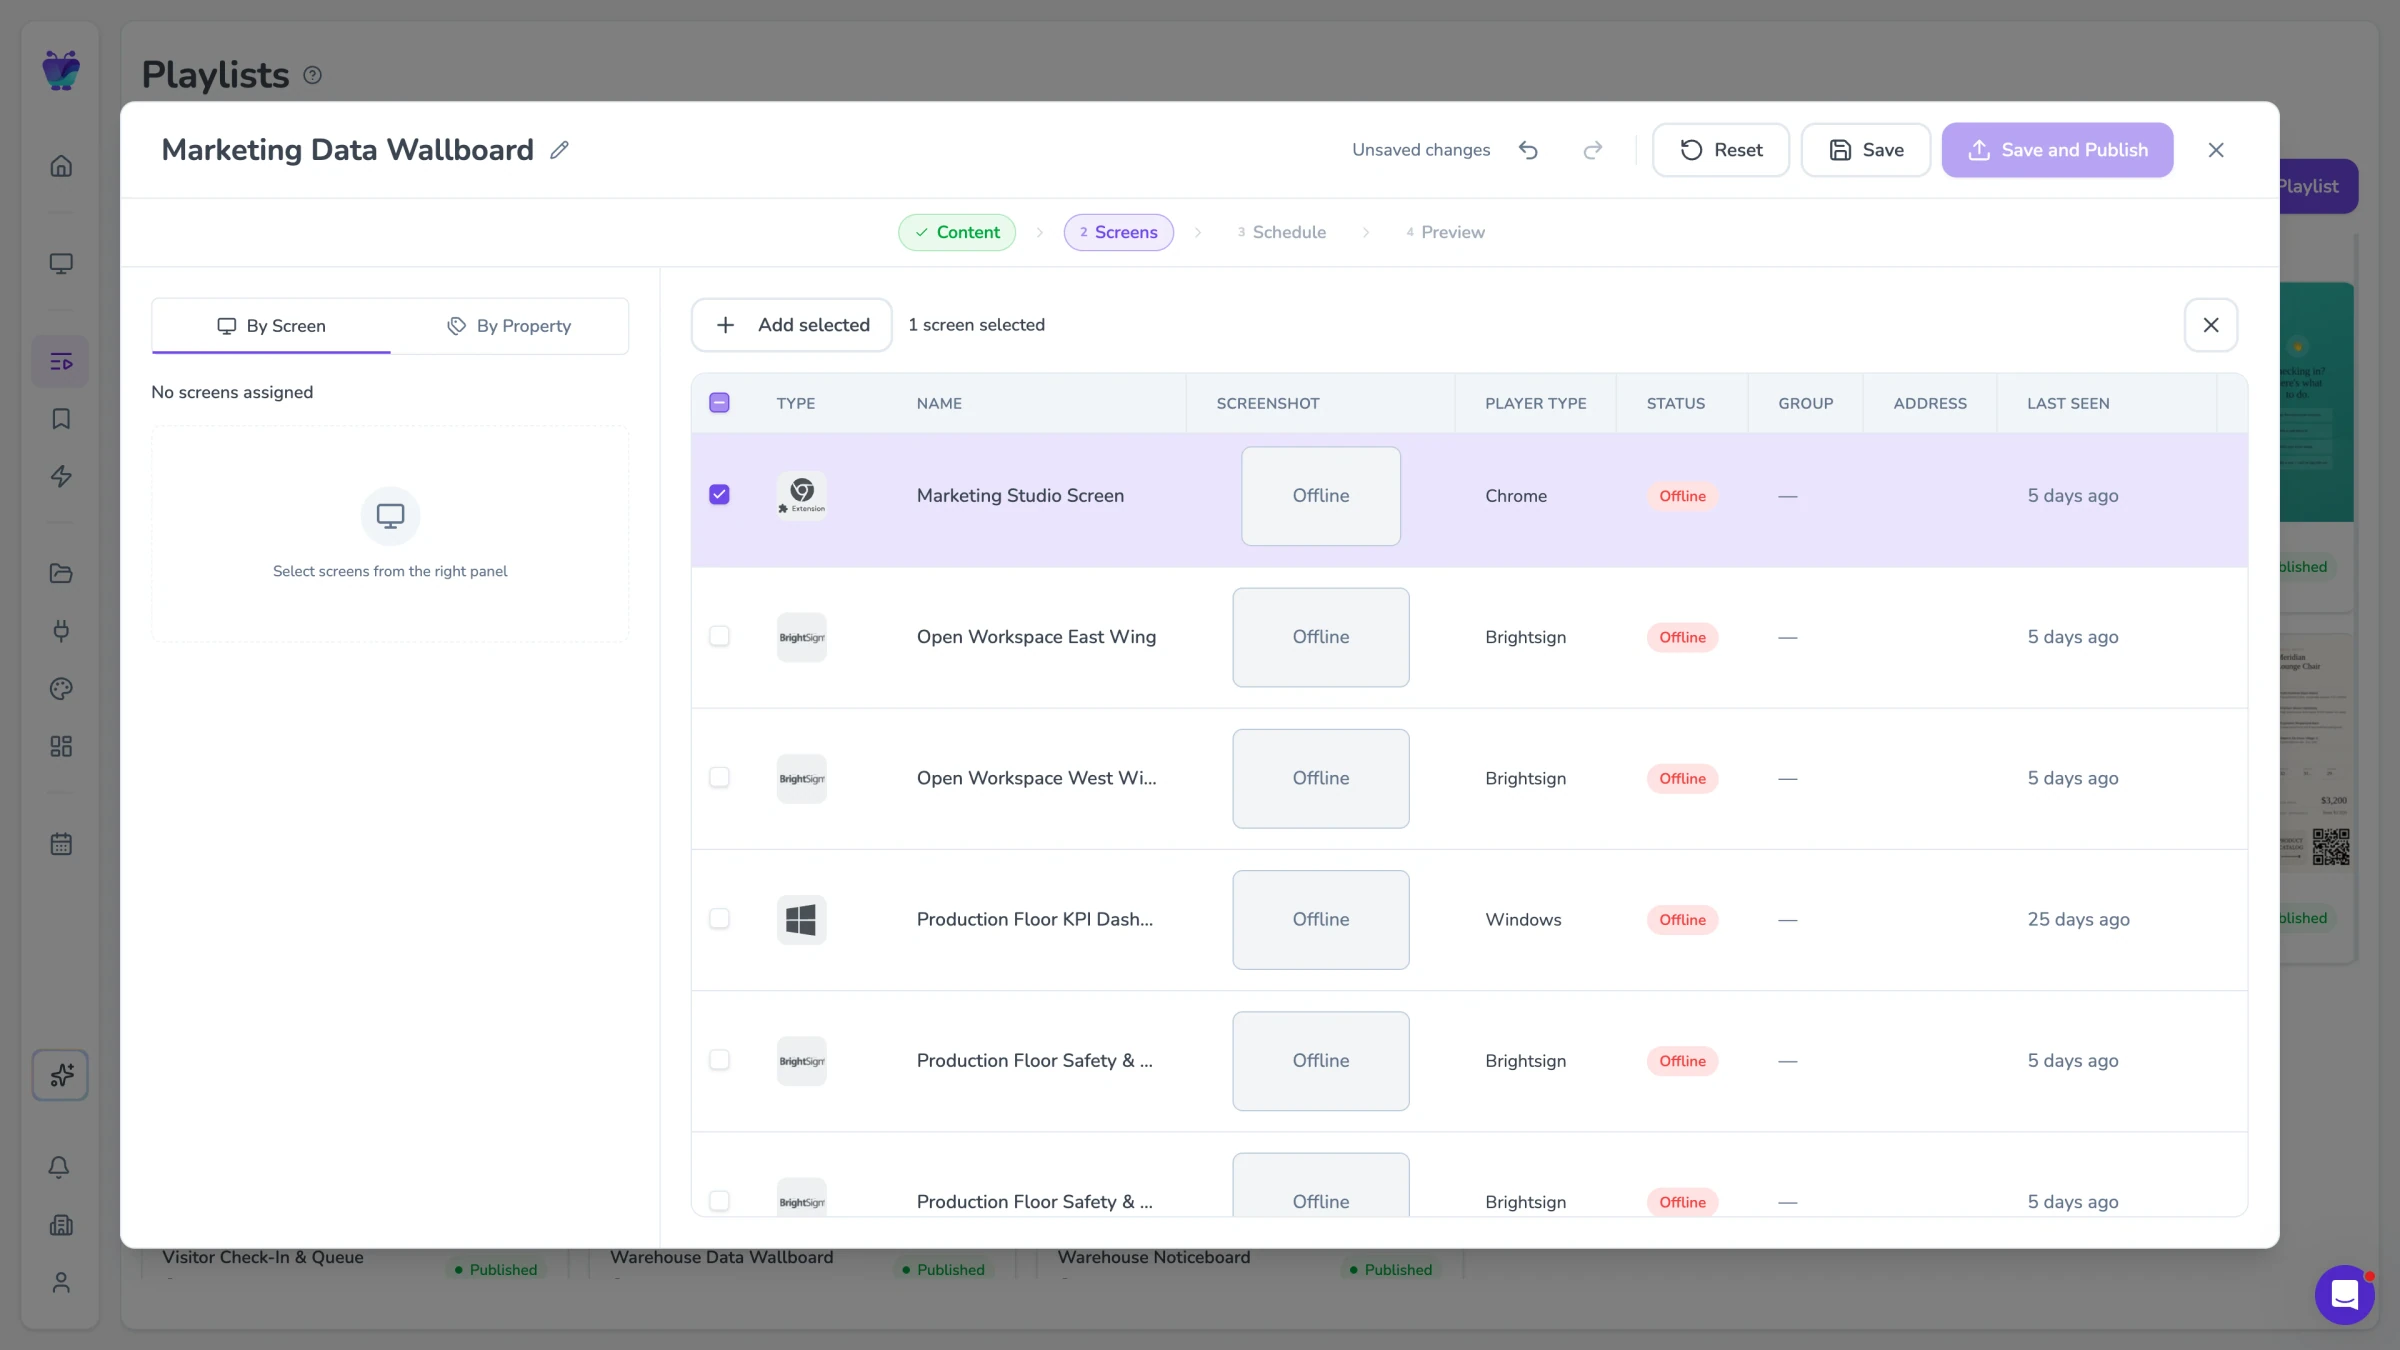The height and width of the screenshot is (1350, 2400).
Task: Open the AI sparkle icon in sidebar
Action: point(61,1075)
